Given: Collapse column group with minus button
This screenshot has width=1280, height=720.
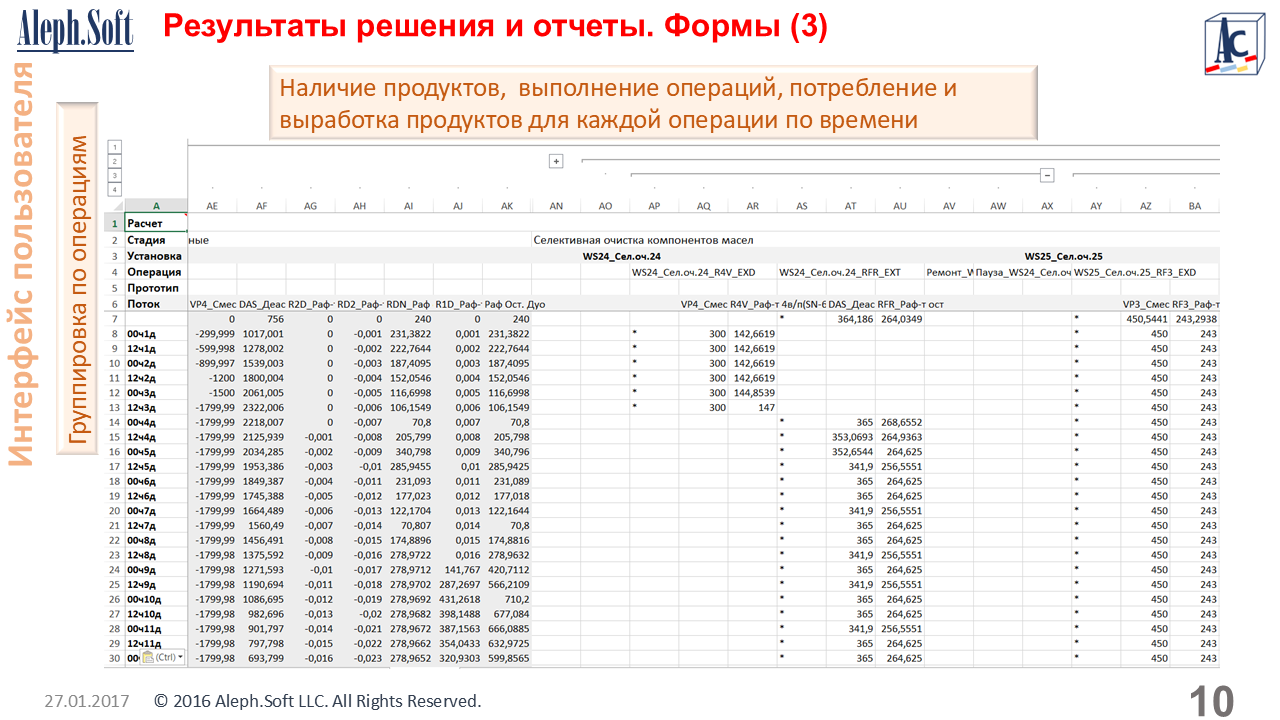Looking at the screenshot, I should tap(1047, 175).
